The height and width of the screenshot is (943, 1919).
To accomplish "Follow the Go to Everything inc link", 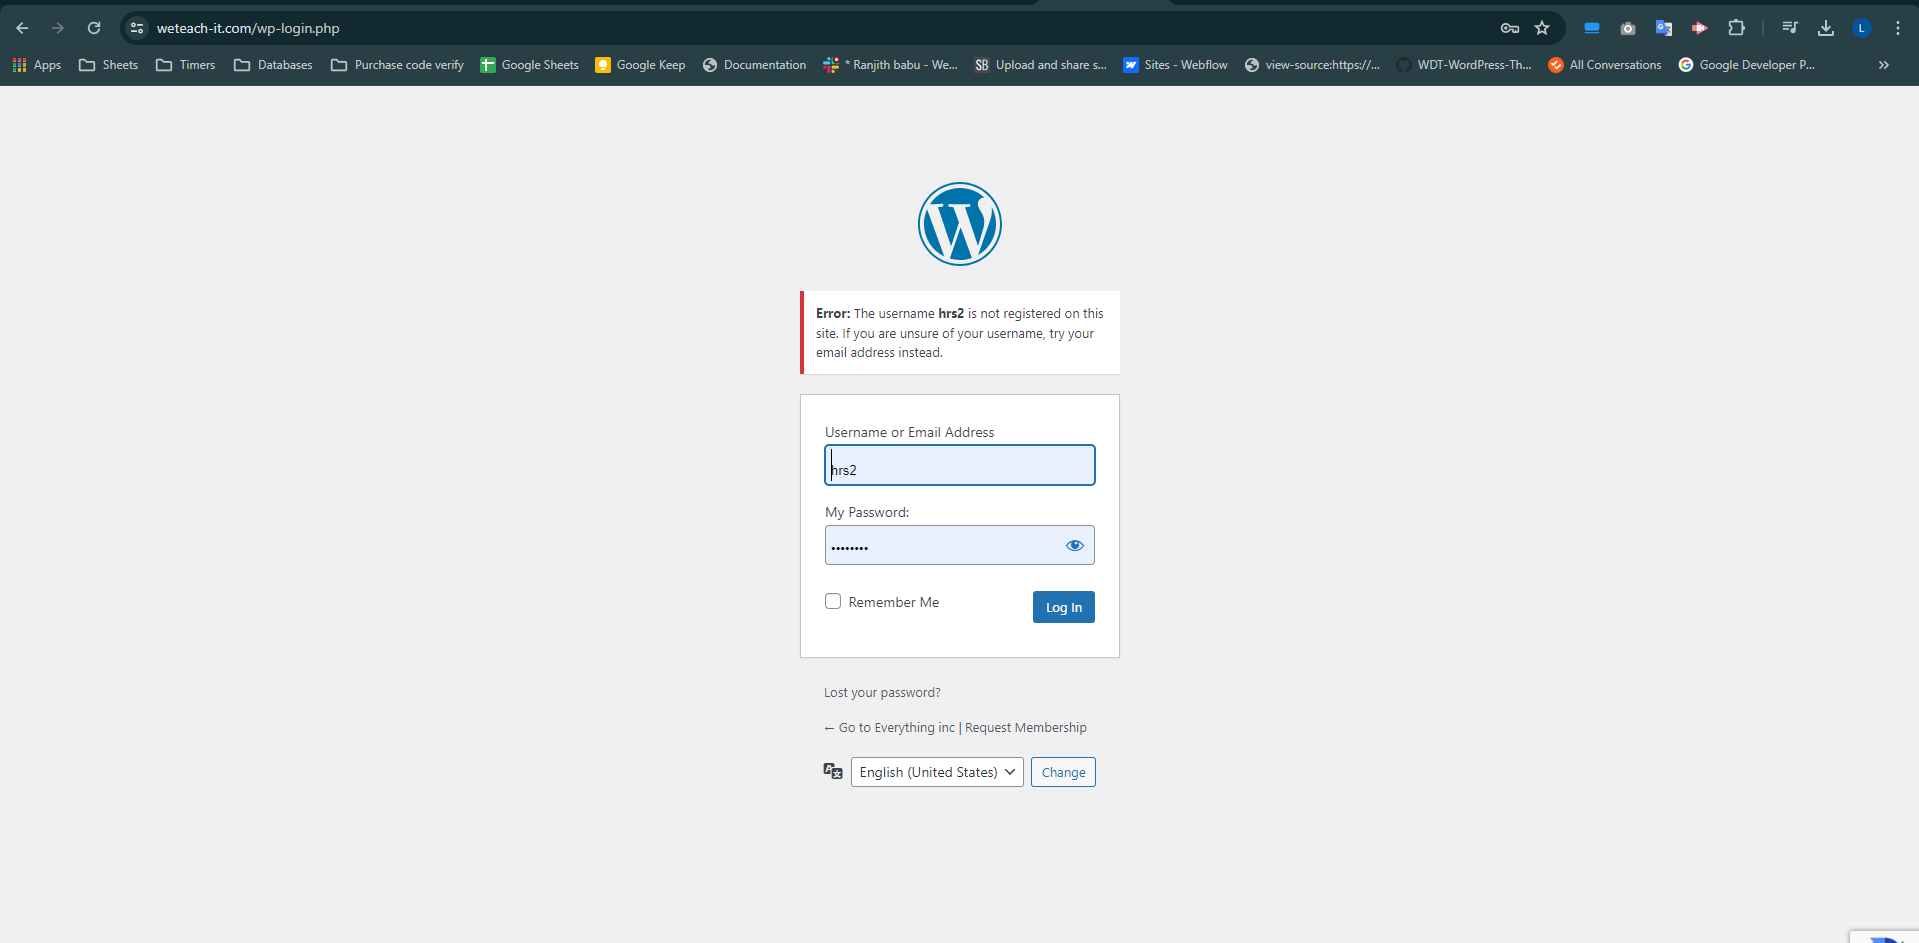I will 889,727.
